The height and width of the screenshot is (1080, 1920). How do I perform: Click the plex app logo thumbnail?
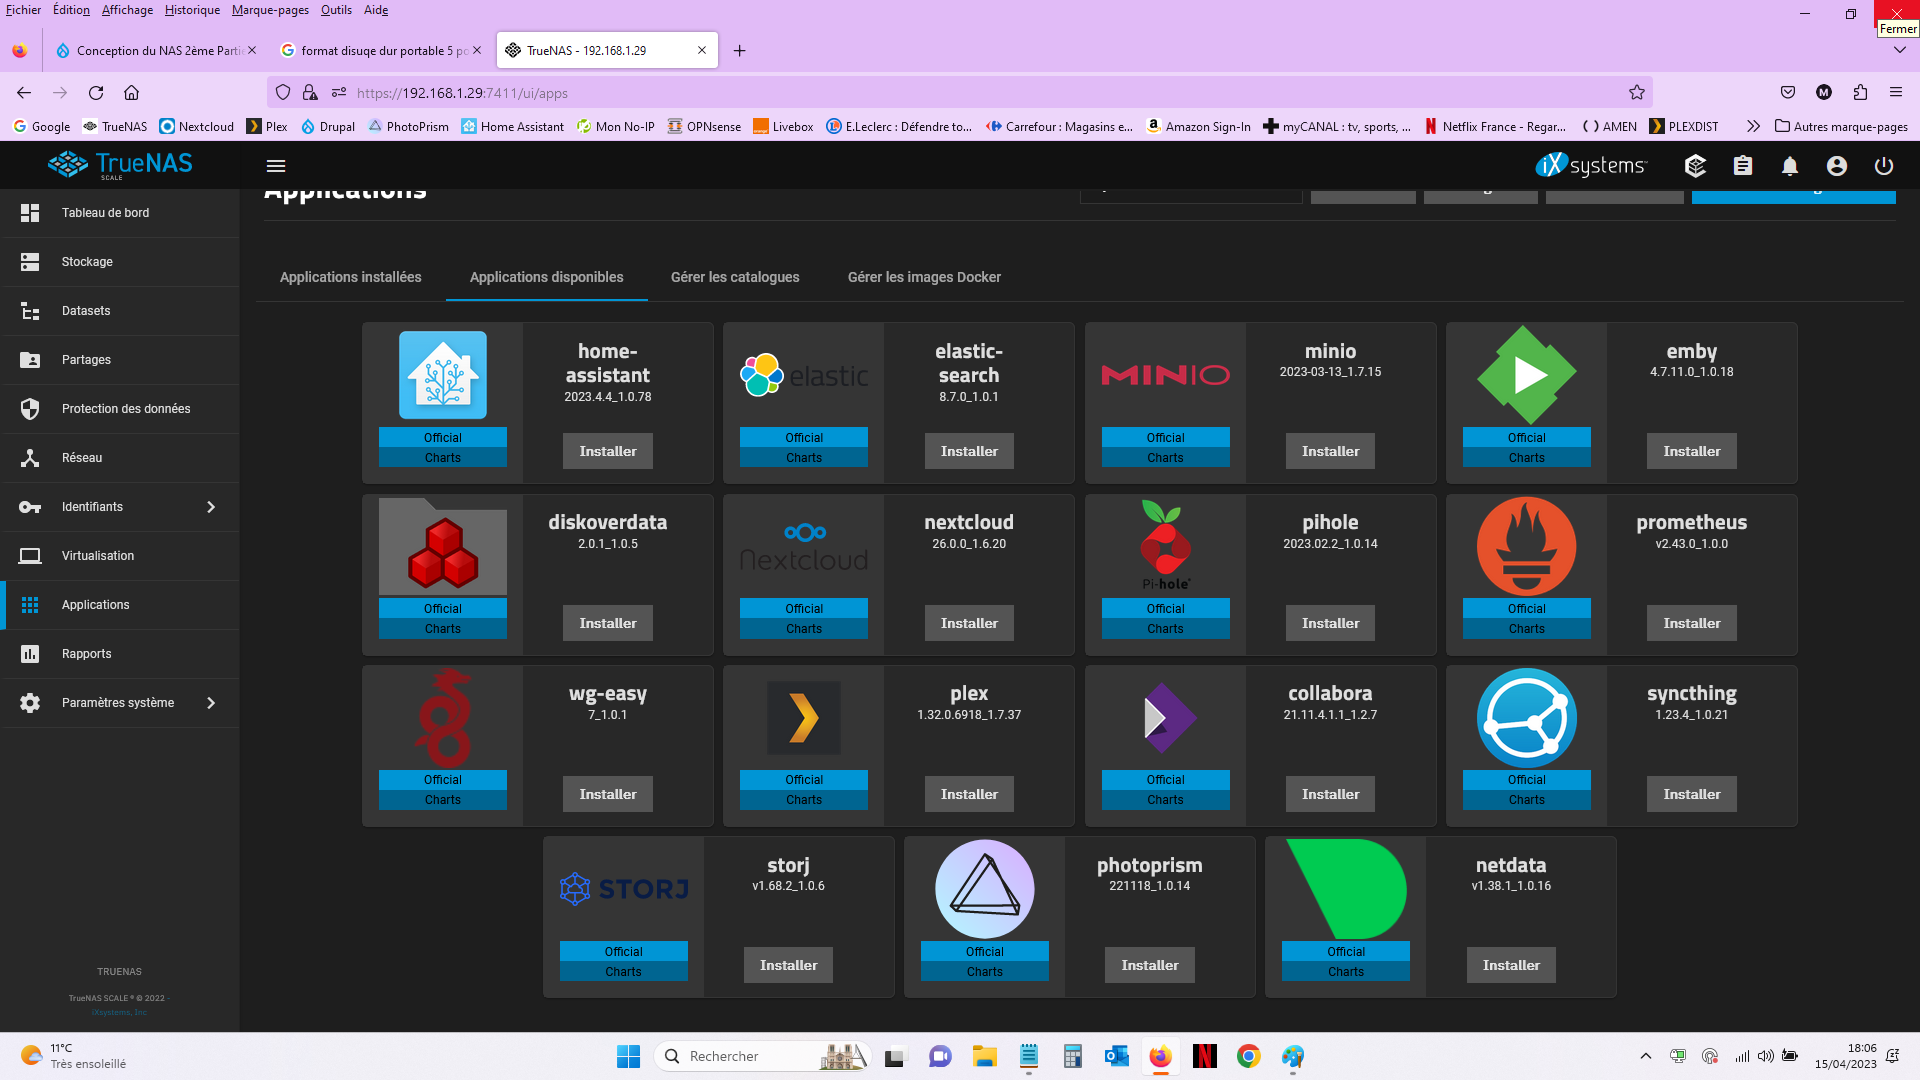[803, 718]
